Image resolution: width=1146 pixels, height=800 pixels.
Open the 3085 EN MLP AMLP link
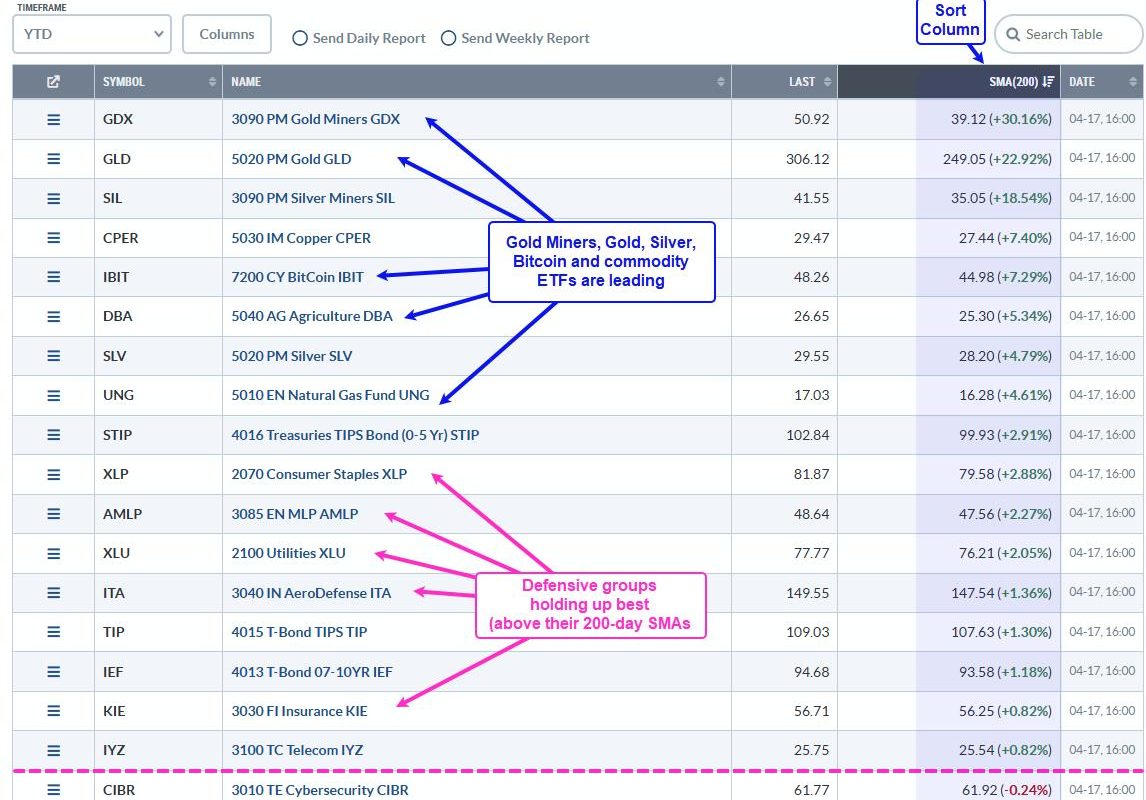pyautogui.click(x=295, y=514)
